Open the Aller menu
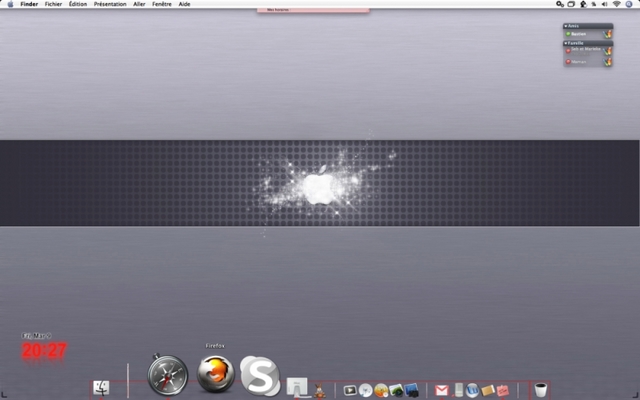Image resolution: width=640 pixels, height=400 pixels. [x=139, y=4]
